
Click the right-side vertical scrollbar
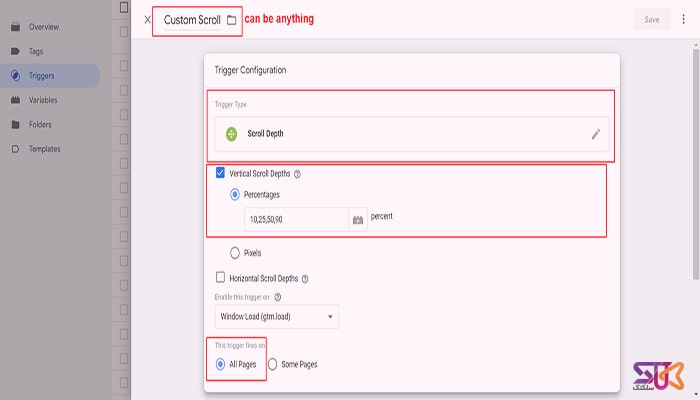point(696,162)
